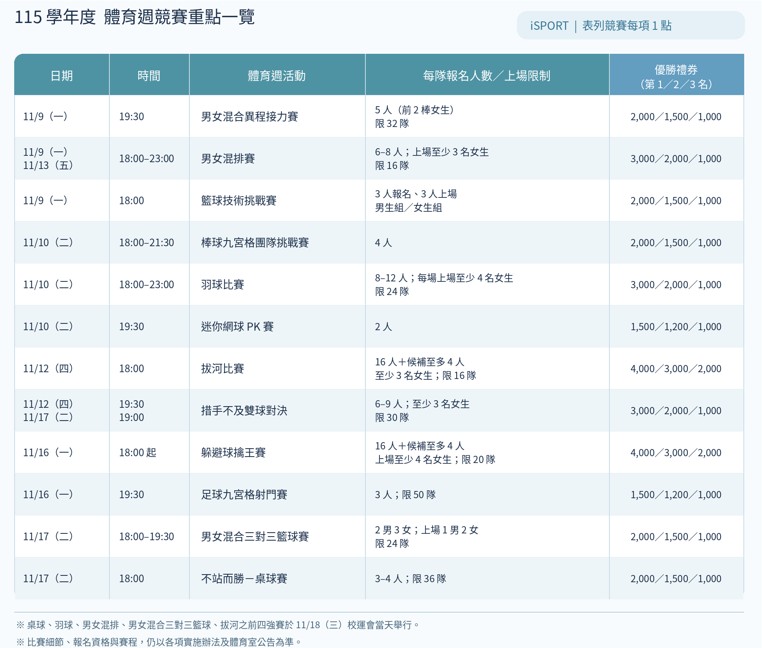Click 6–8 人；上場至少 3 名女生 cell

487,158
